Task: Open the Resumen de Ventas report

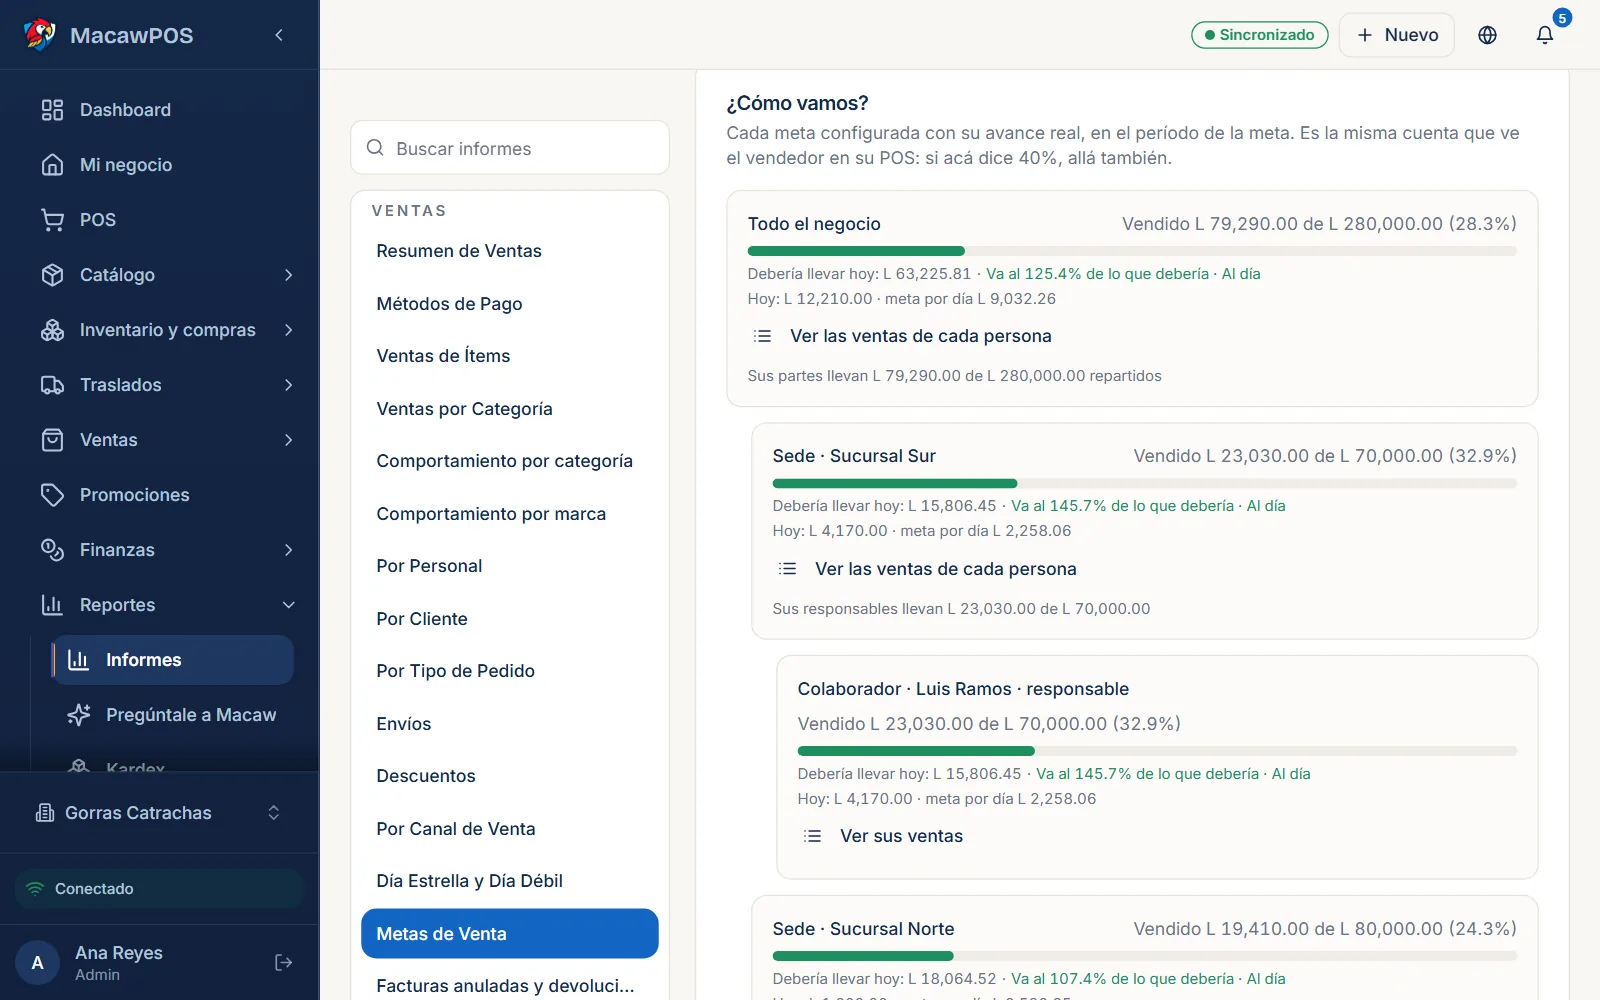Action: 510,251
